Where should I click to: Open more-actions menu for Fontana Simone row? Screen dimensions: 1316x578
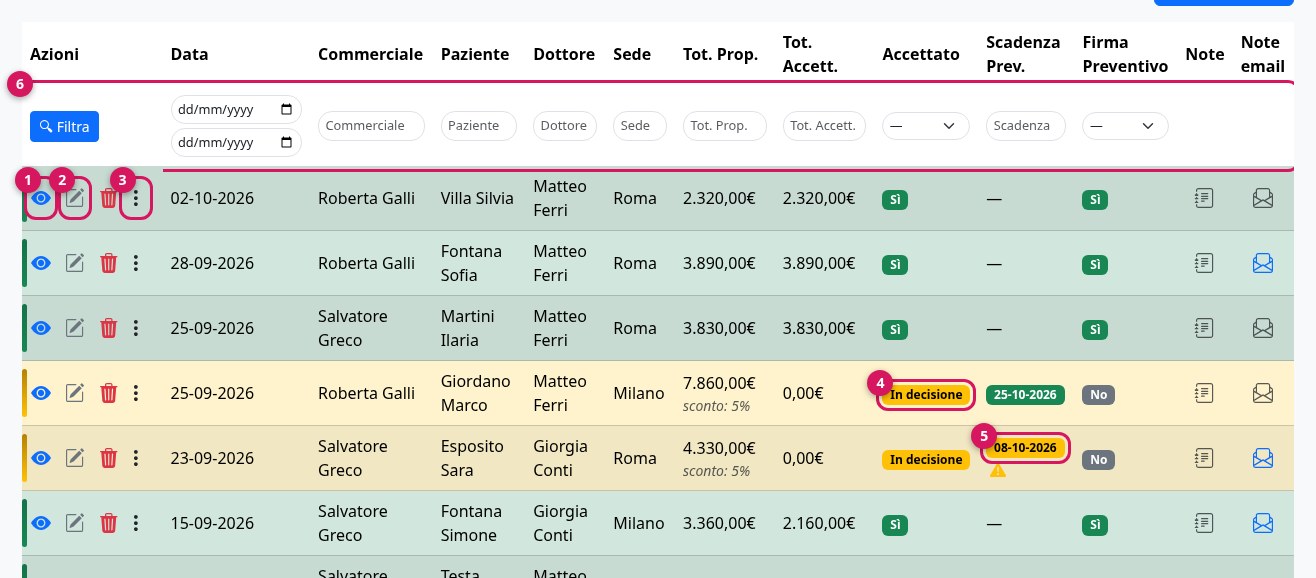(x=136, y=523)
